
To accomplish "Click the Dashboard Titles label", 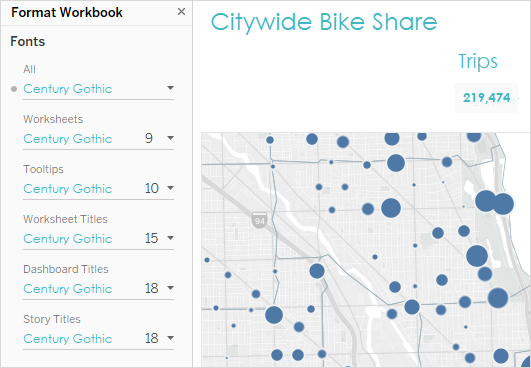I will (x=66, y=269).
